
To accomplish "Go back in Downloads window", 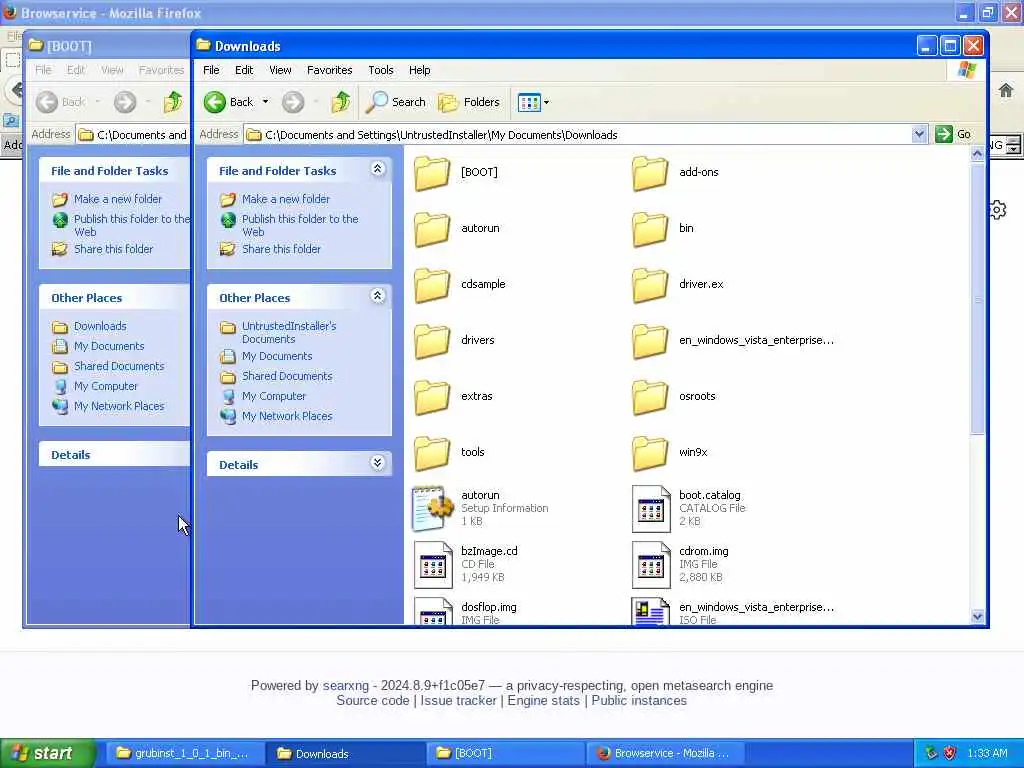I will coord(229,102).
